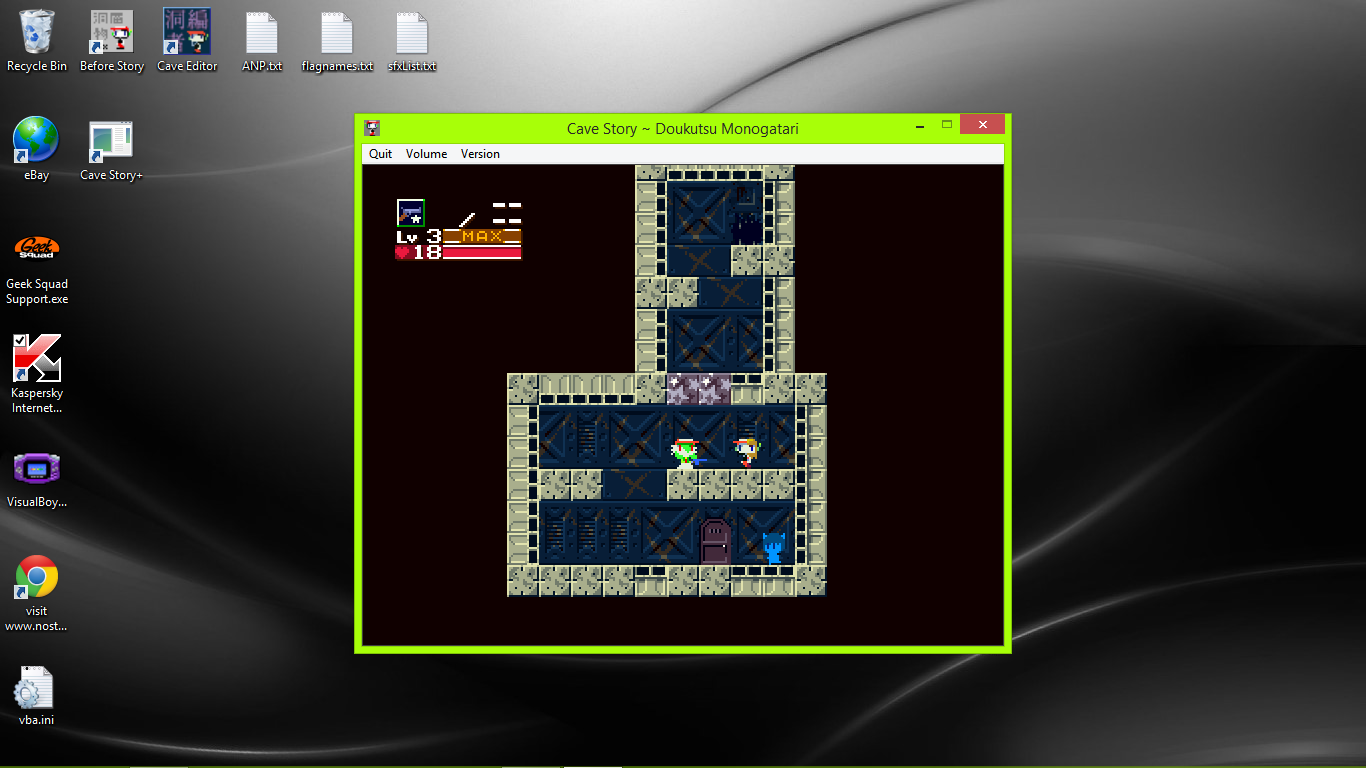Click the green-haired character sprite
The width and height of the screenshot is (1366, 768).
pyautogui.click(x=685, y=453)
